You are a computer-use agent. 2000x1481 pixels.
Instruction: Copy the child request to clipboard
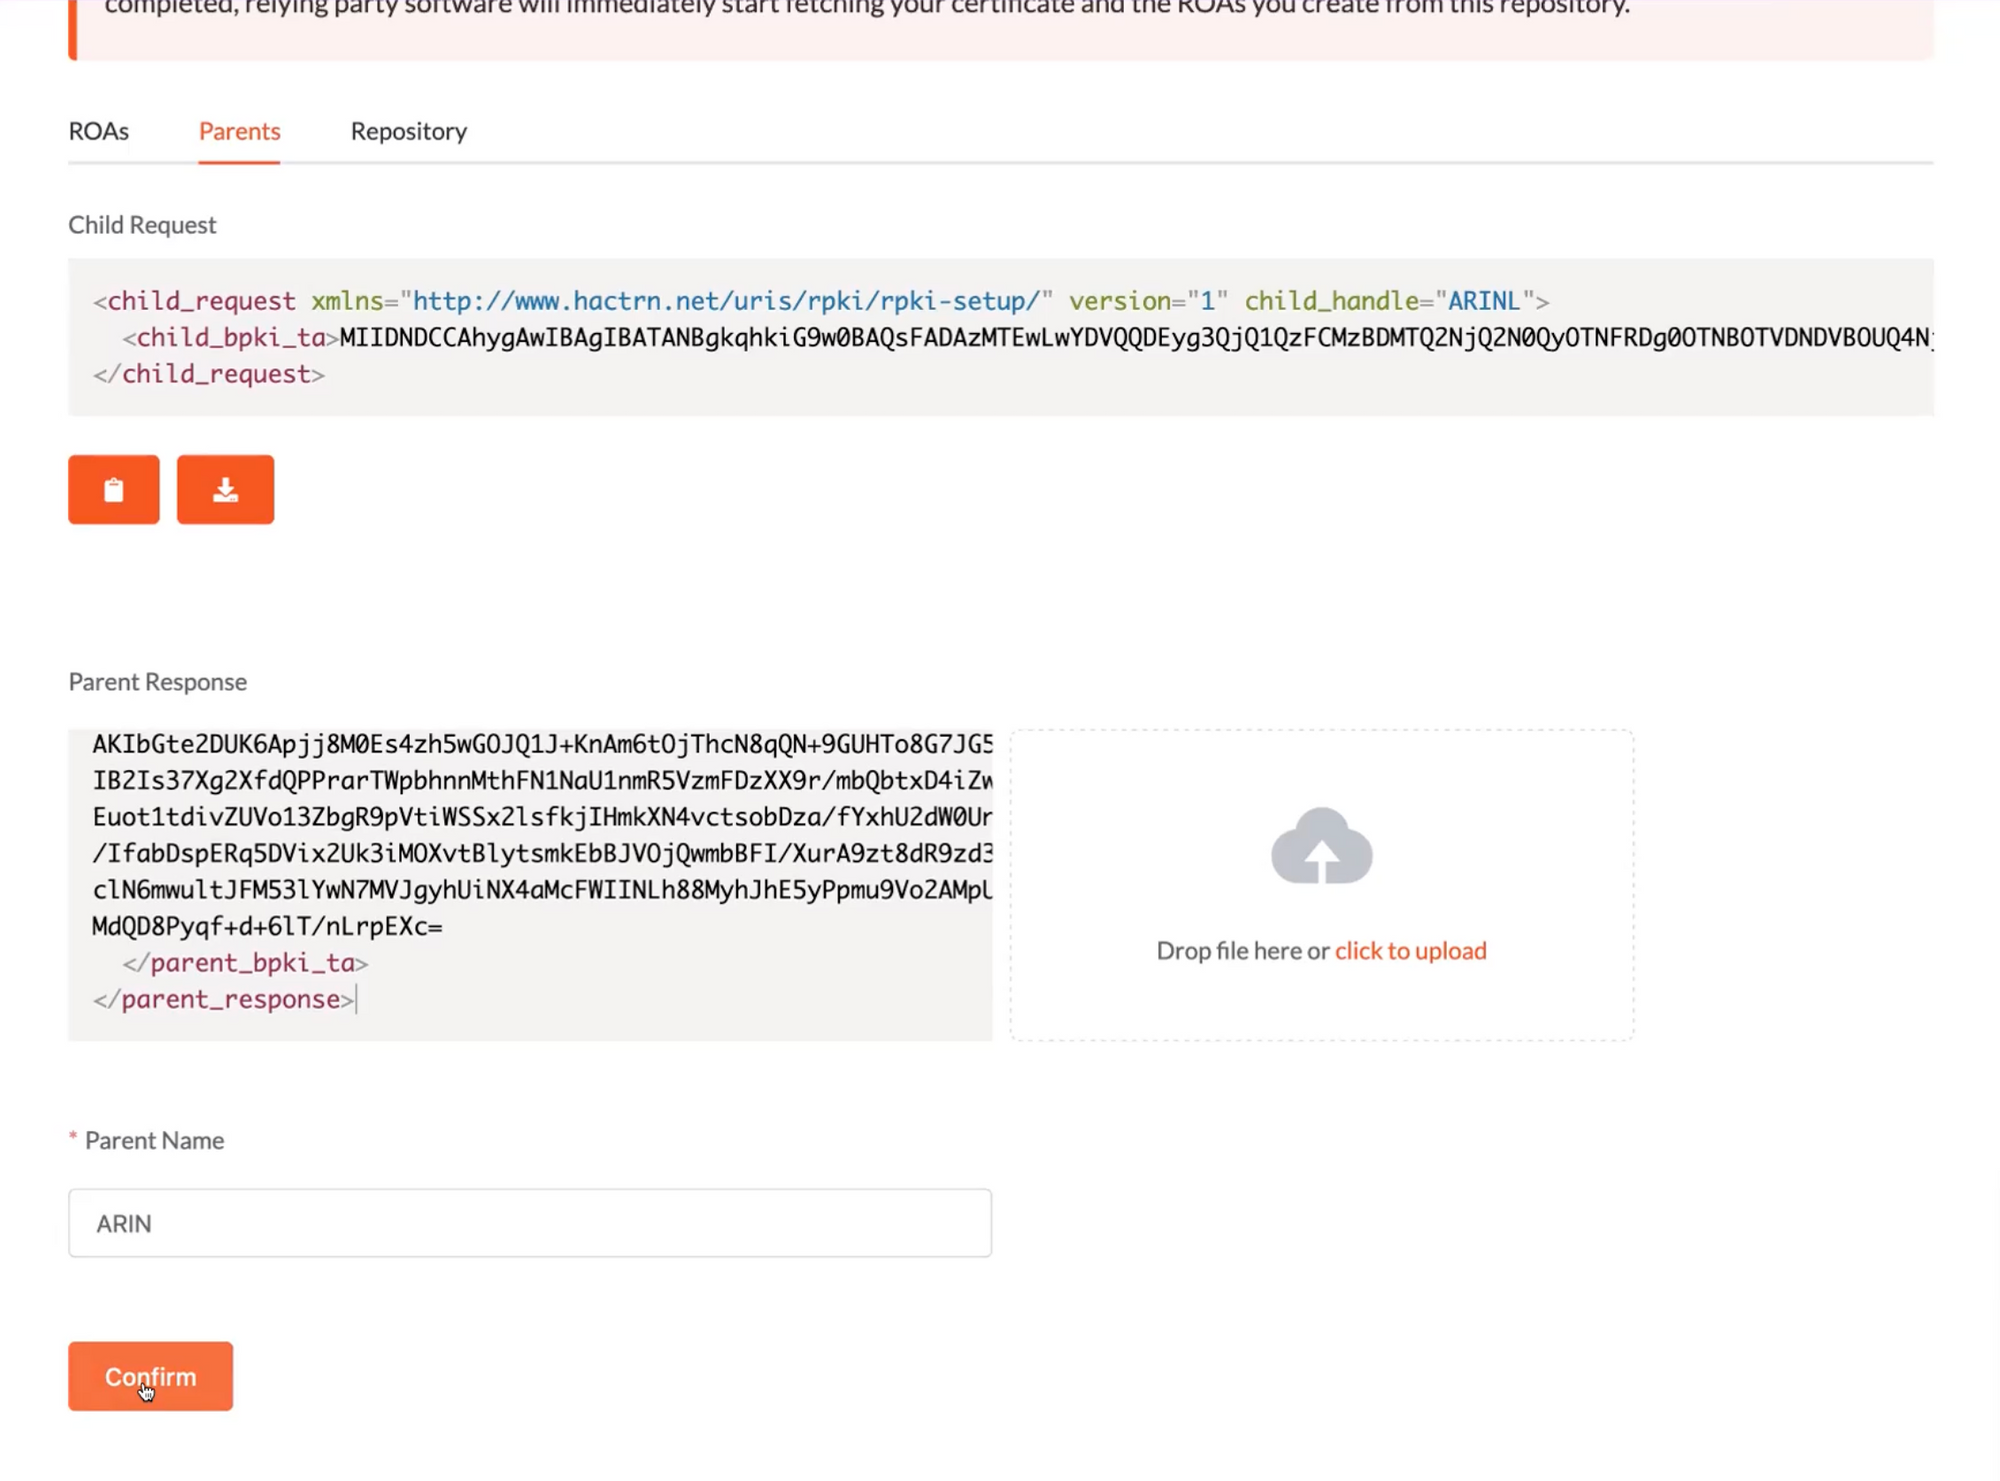(x=113, y=489)
